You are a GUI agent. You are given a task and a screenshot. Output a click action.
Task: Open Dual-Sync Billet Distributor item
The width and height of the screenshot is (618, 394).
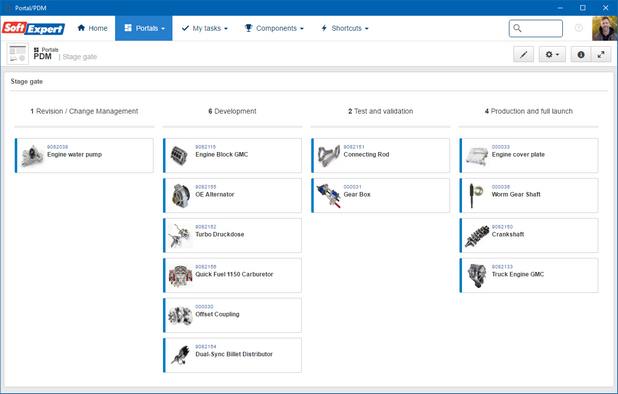tap(234, 354)
